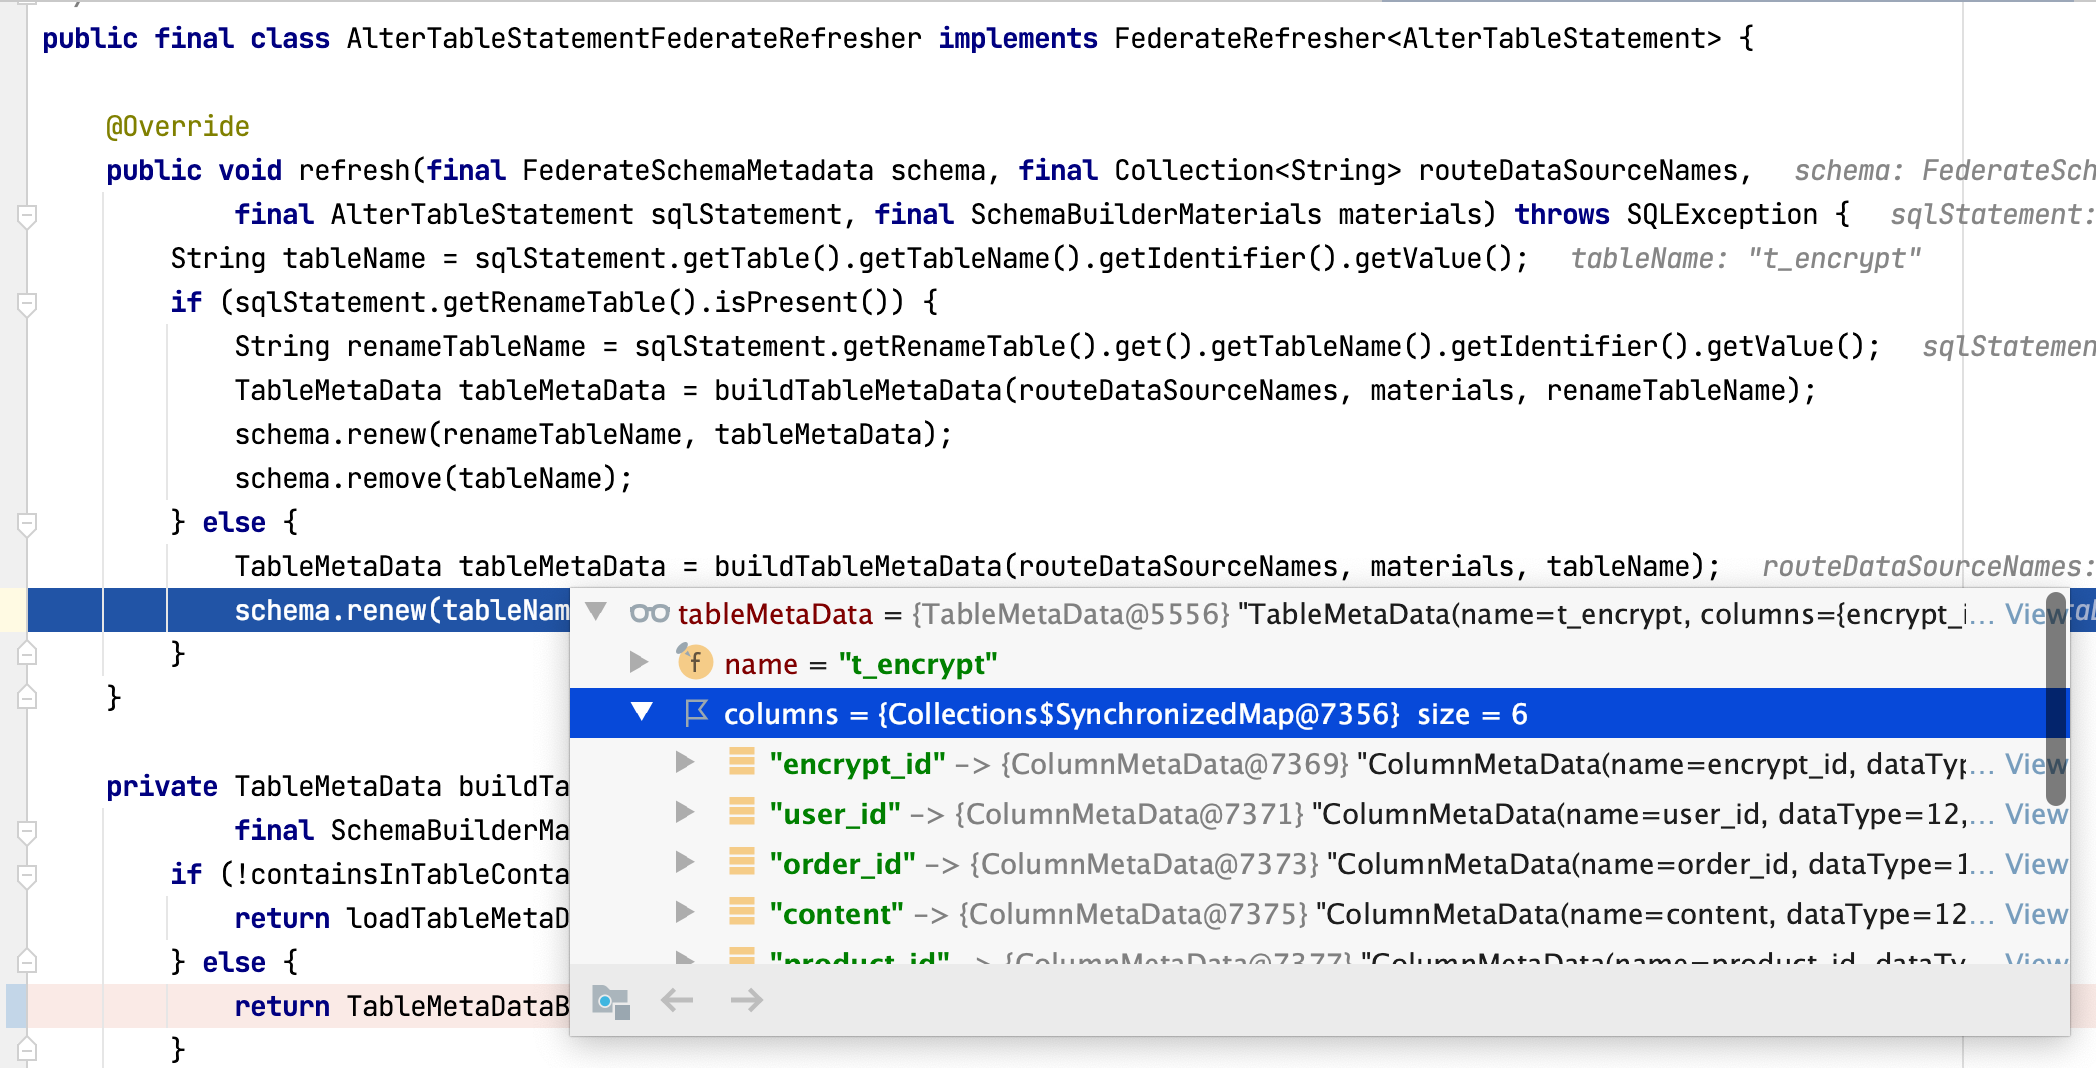Viewport: 2096px width, 1068px height.
Task: Collapse the columns map node arrow
Action: [x=642, y=712]
